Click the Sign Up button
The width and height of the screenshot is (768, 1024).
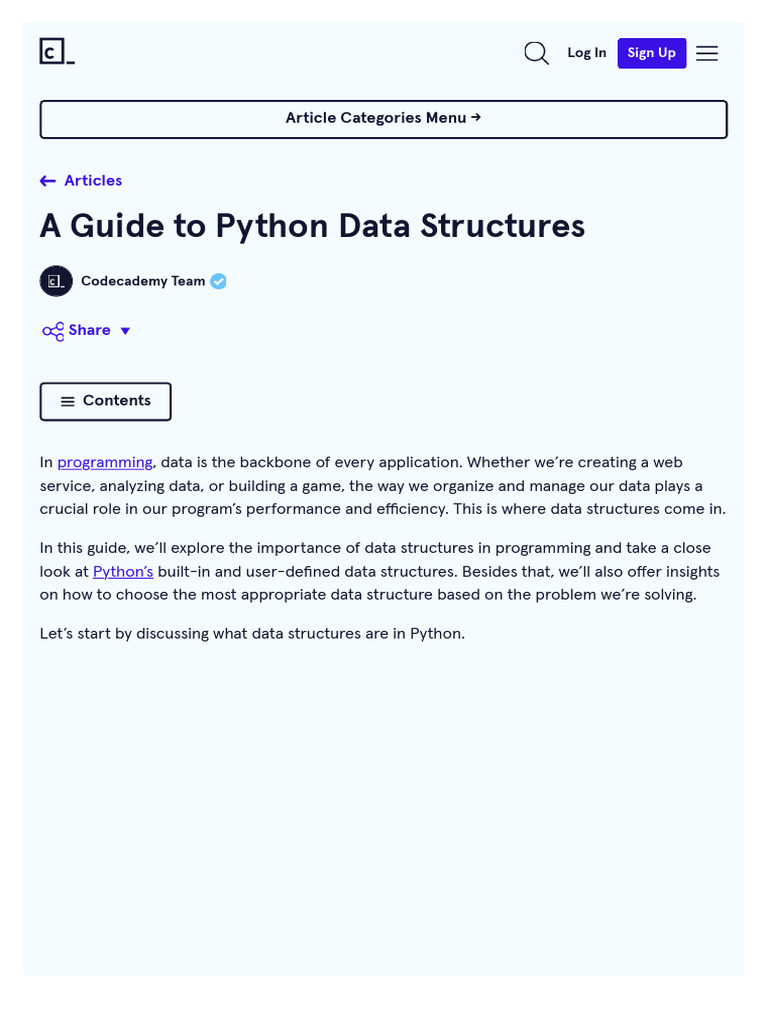[652, 53]
